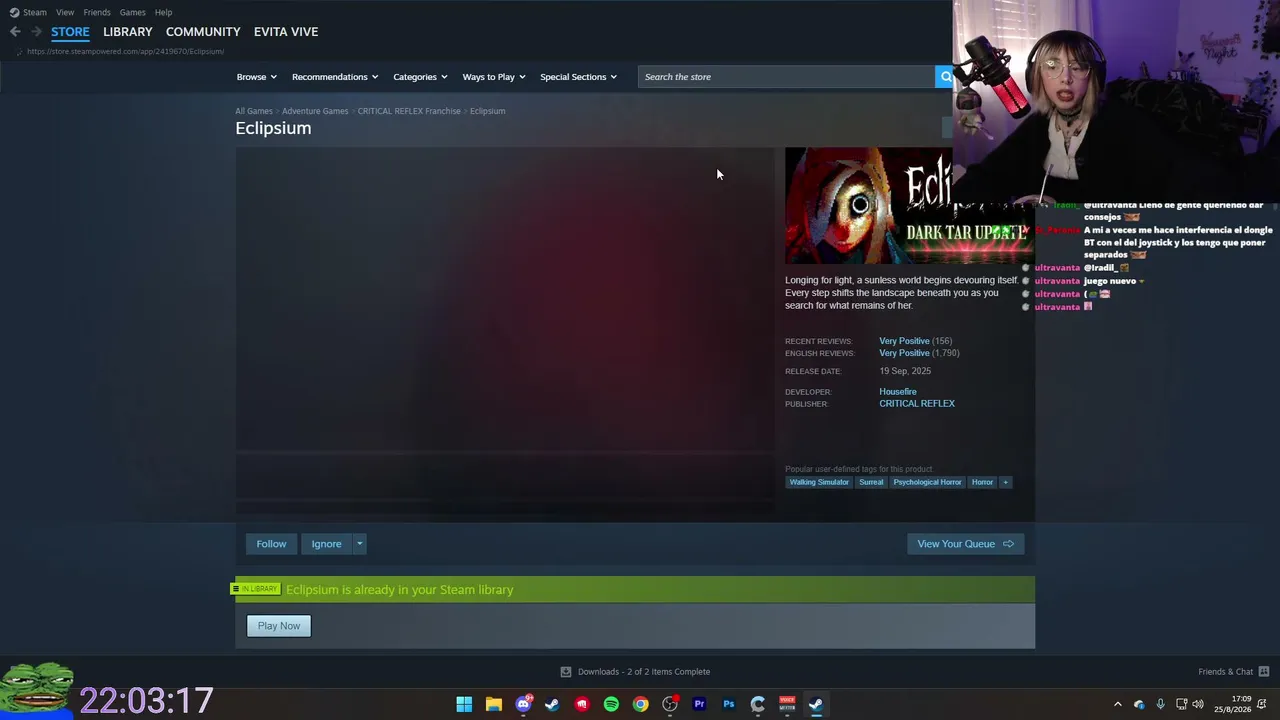
Task: Open the Housefire developer link
Action: [x=898, y=392]
